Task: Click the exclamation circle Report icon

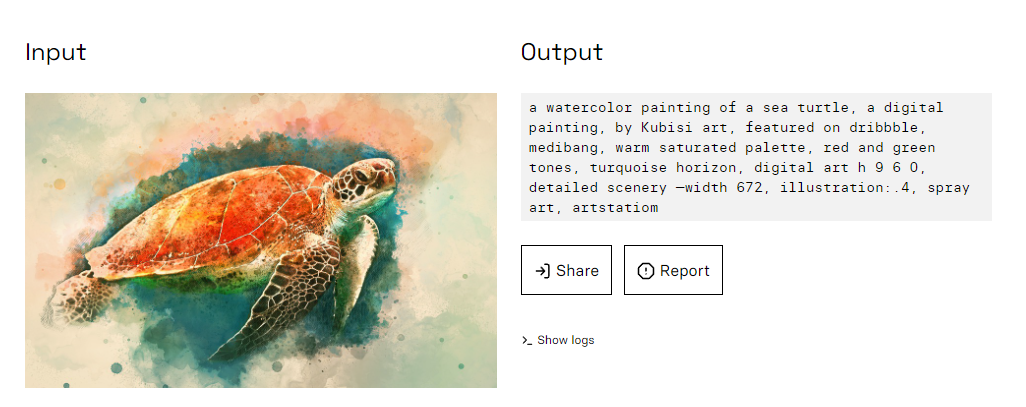Action: click(645, 270)
